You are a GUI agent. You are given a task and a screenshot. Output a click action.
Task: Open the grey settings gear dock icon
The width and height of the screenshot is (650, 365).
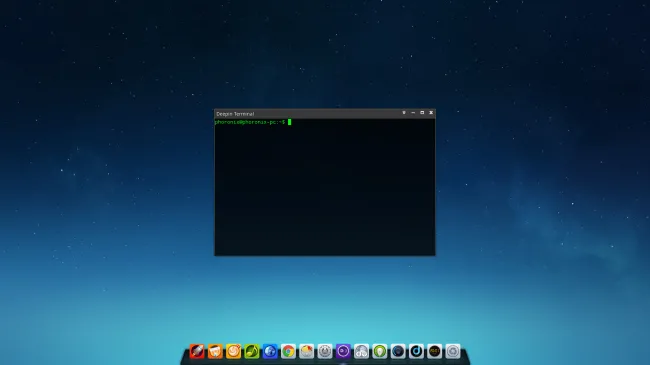452,351
